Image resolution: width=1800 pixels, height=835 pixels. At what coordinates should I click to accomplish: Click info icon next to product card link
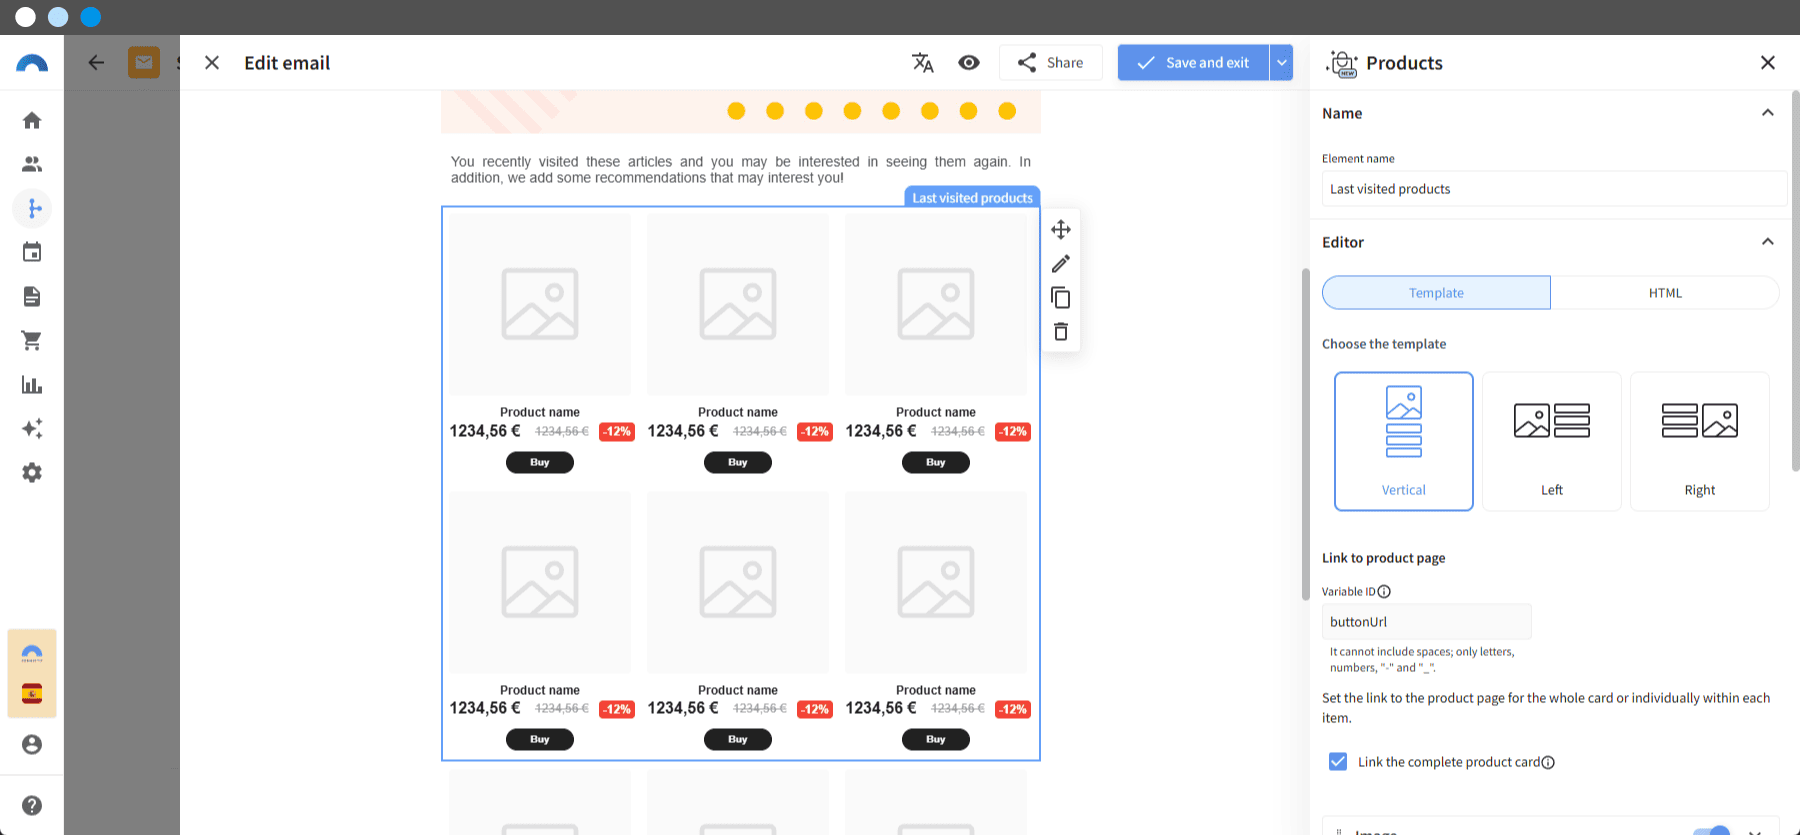point(1548,762)
